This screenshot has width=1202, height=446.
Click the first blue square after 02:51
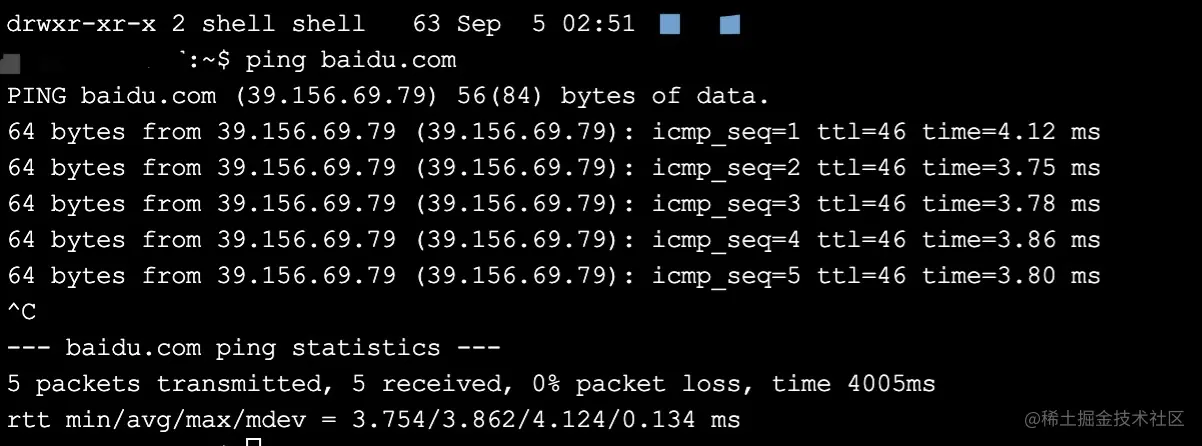[x=670, y=24]
